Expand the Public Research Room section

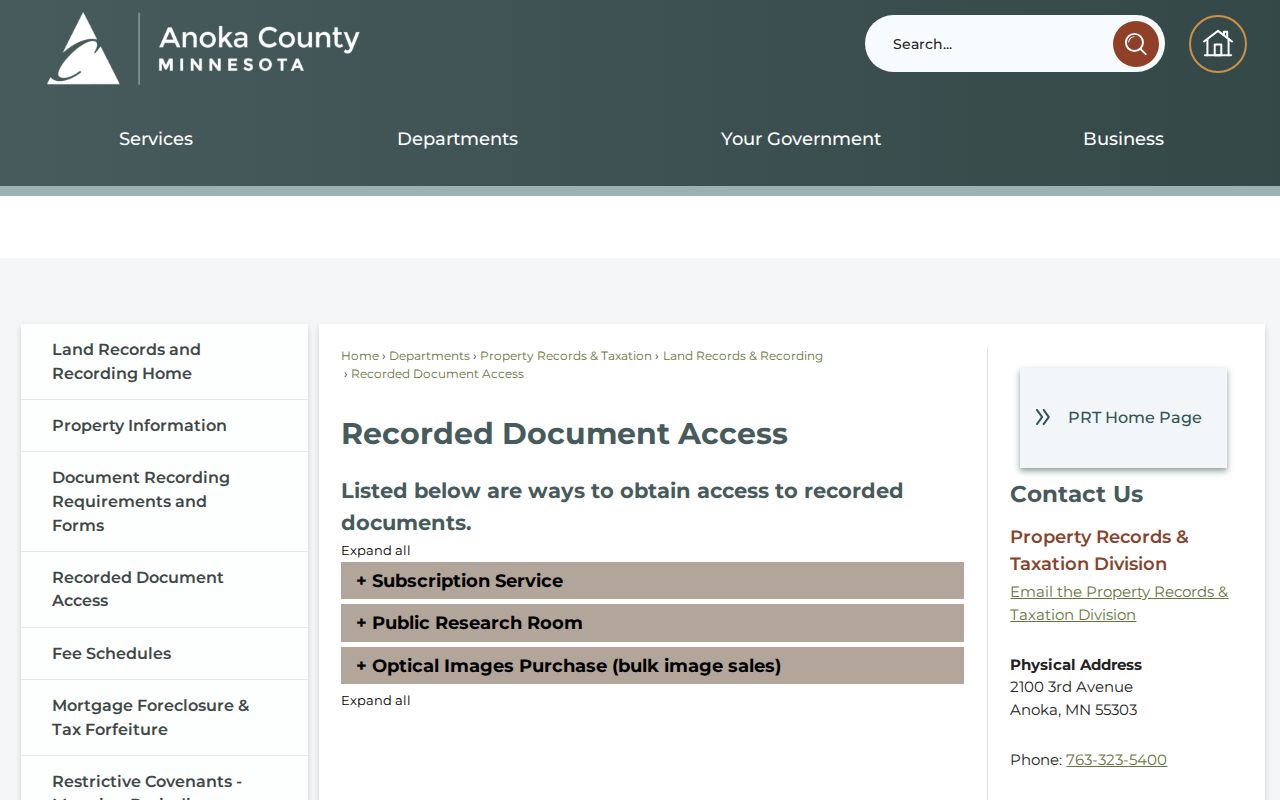[652, 623]
